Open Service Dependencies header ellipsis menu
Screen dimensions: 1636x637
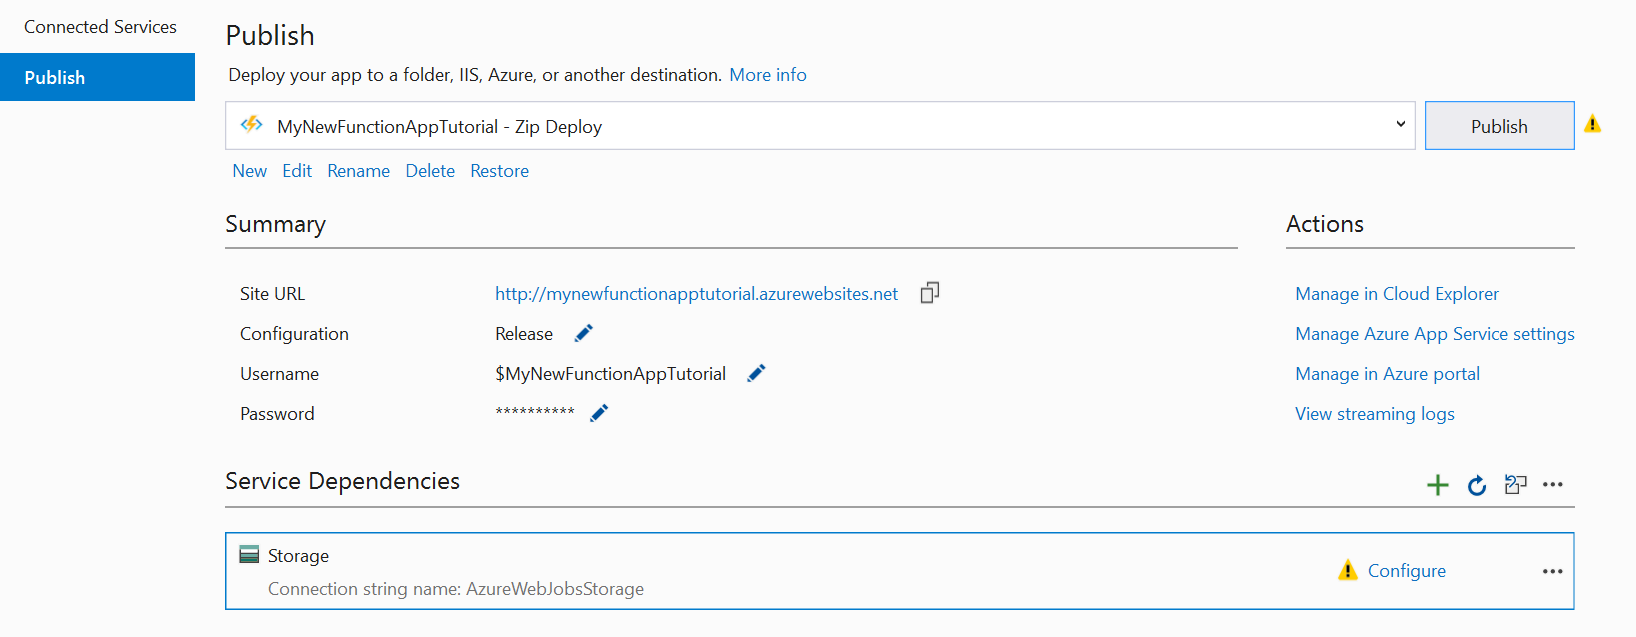point(1552,485)
